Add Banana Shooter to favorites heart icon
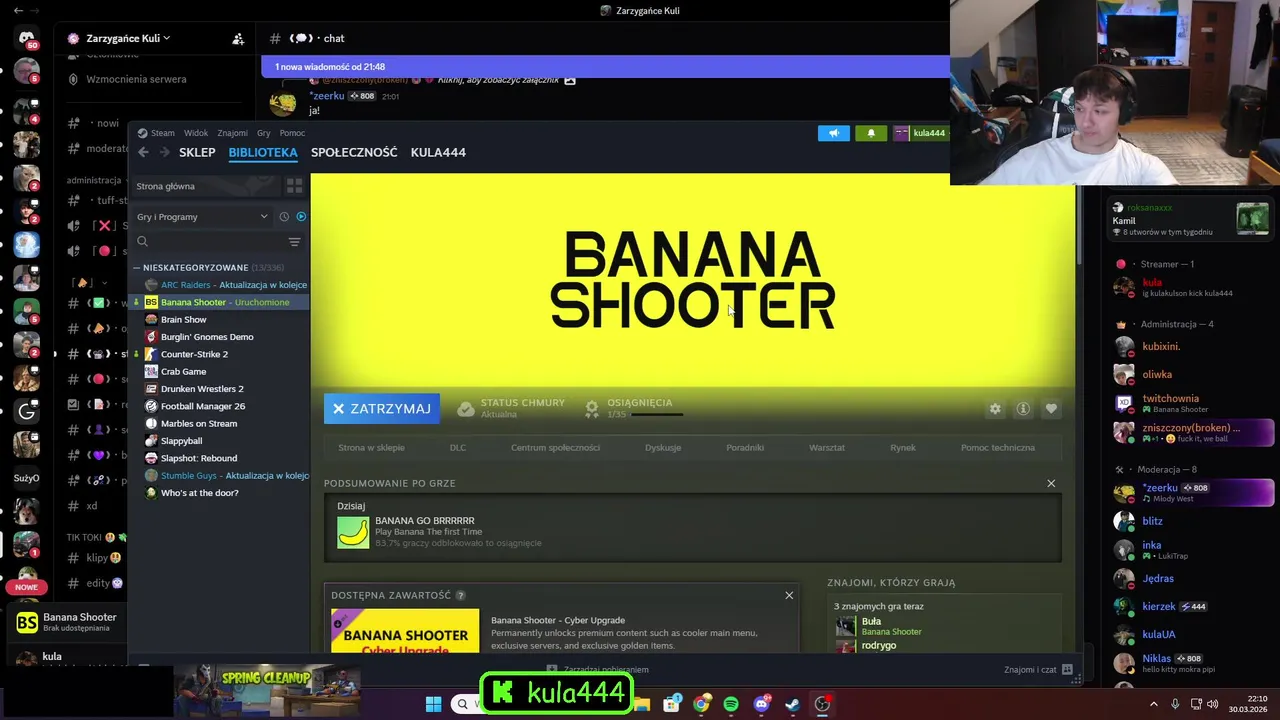 coord(1051,409)
